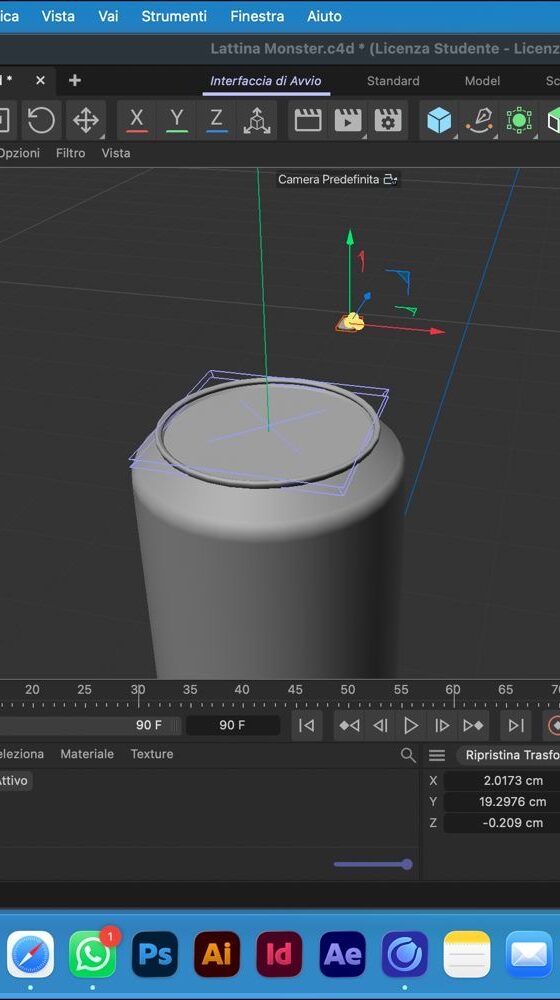Image resolution: width=560 pixels, height=1000 pixels.
Task: Select the Move tool icon
Action: point(85,120)
